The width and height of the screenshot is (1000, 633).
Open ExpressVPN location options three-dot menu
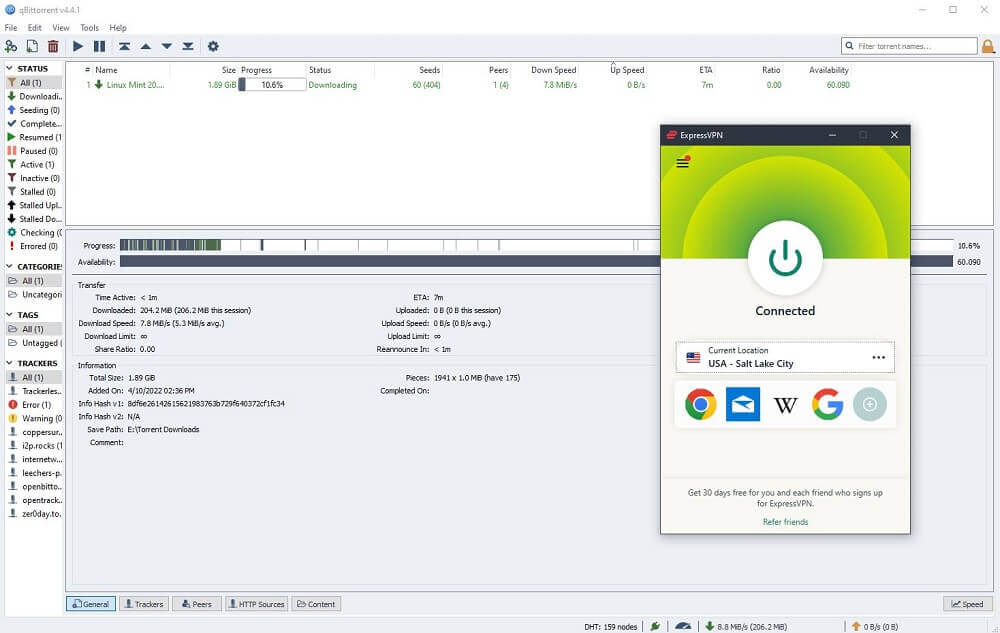[x=878, y=357]
